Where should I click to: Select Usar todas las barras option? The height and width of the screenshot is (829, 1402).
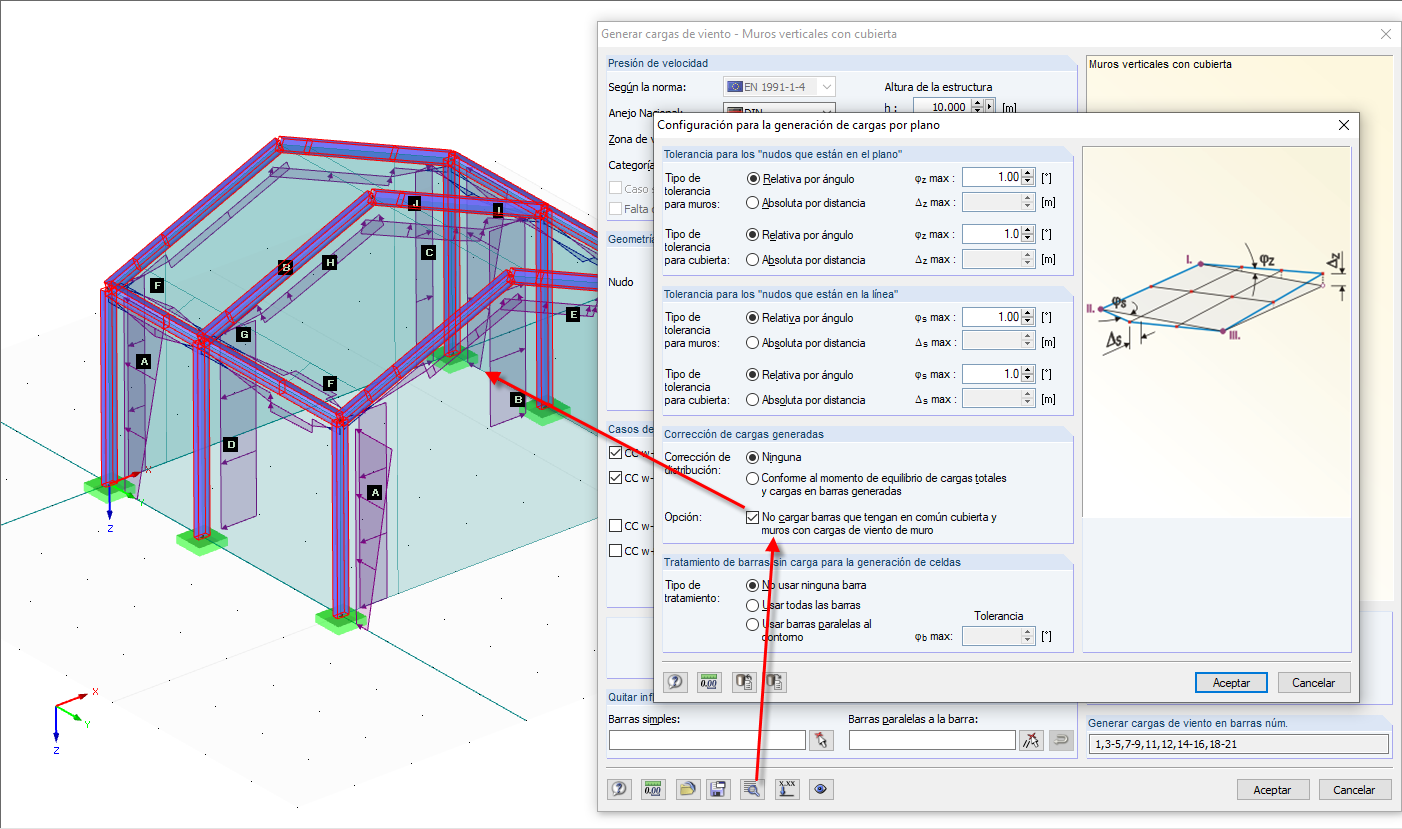(753, 605)
